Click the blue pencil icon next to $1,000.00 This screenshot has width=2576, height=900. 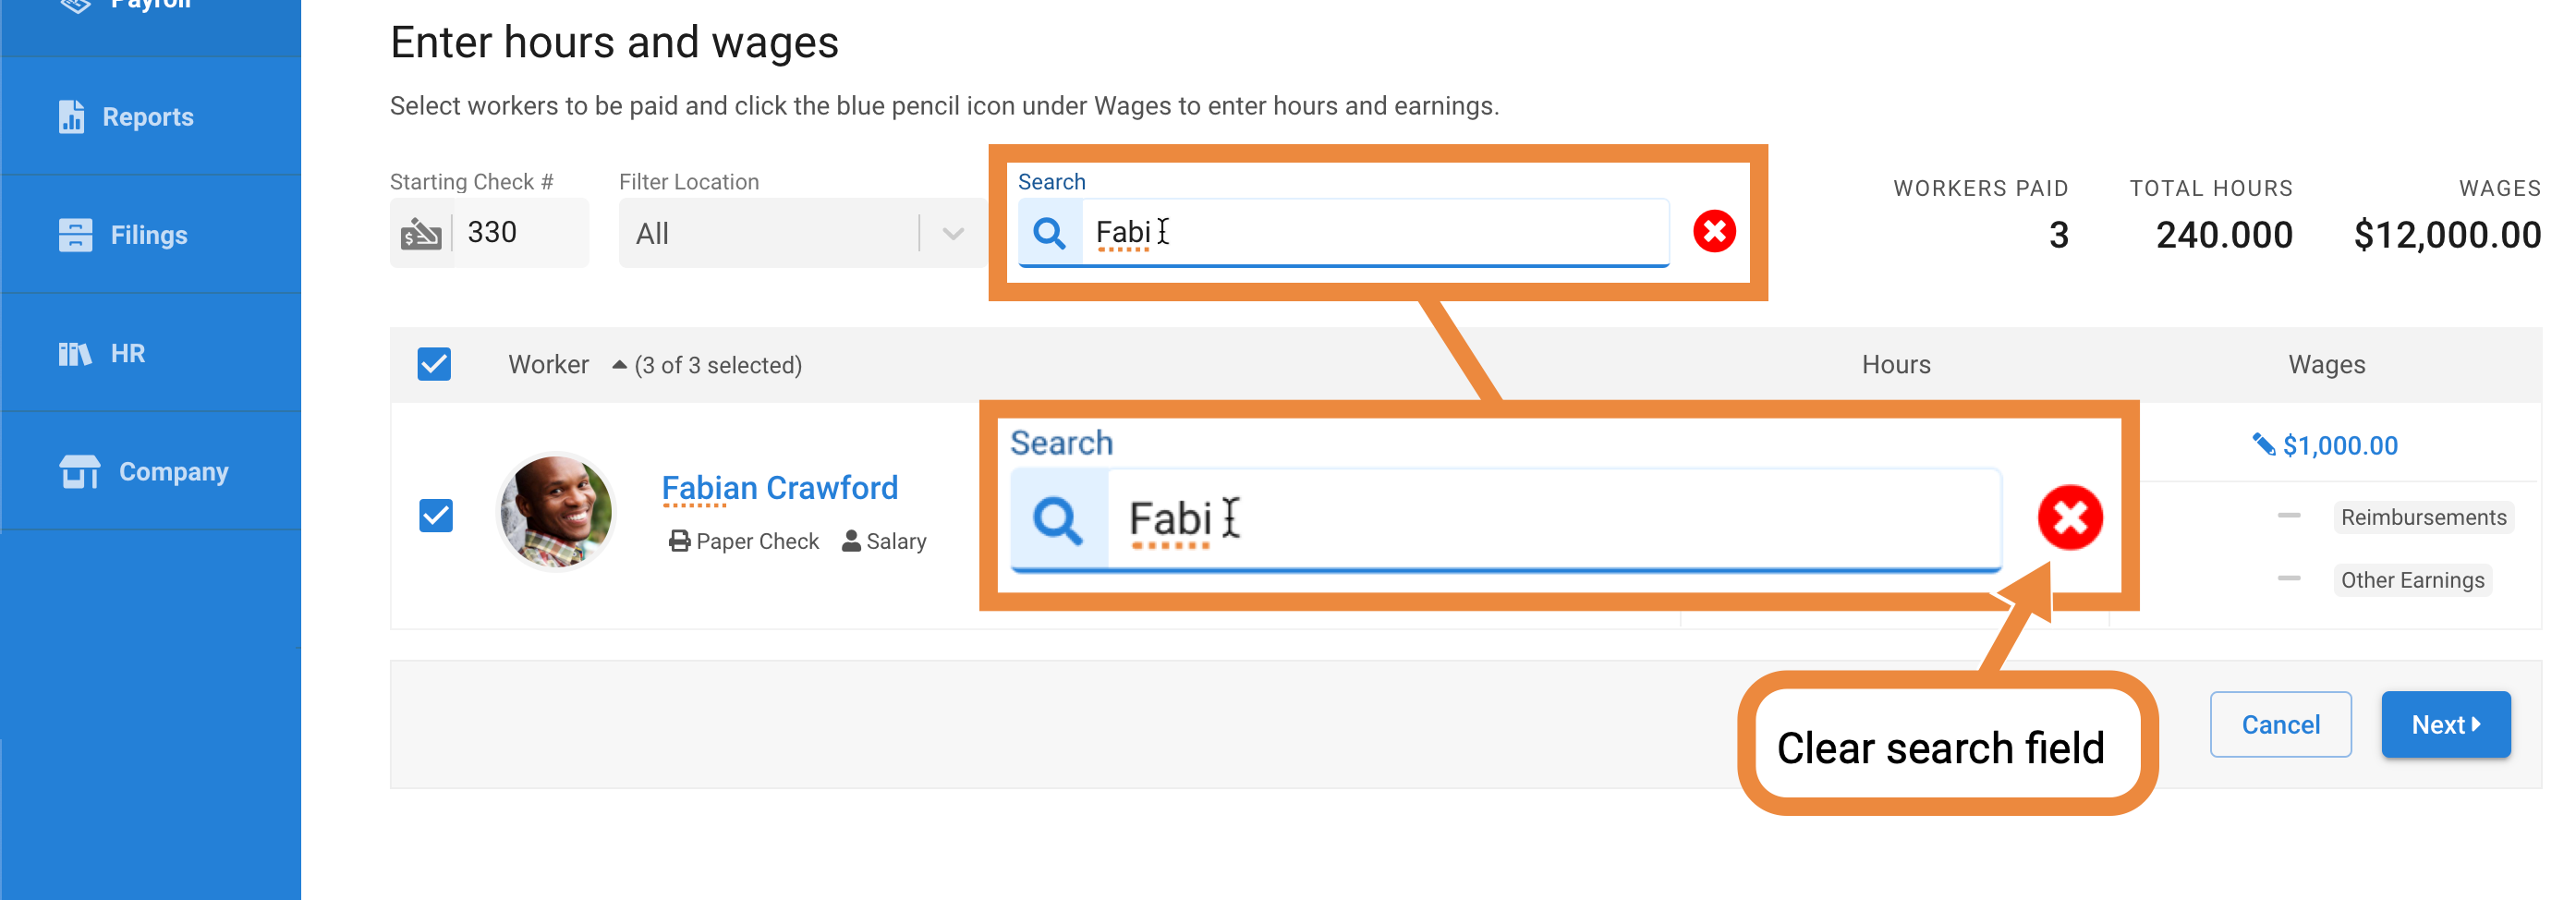coord(2263,445)
